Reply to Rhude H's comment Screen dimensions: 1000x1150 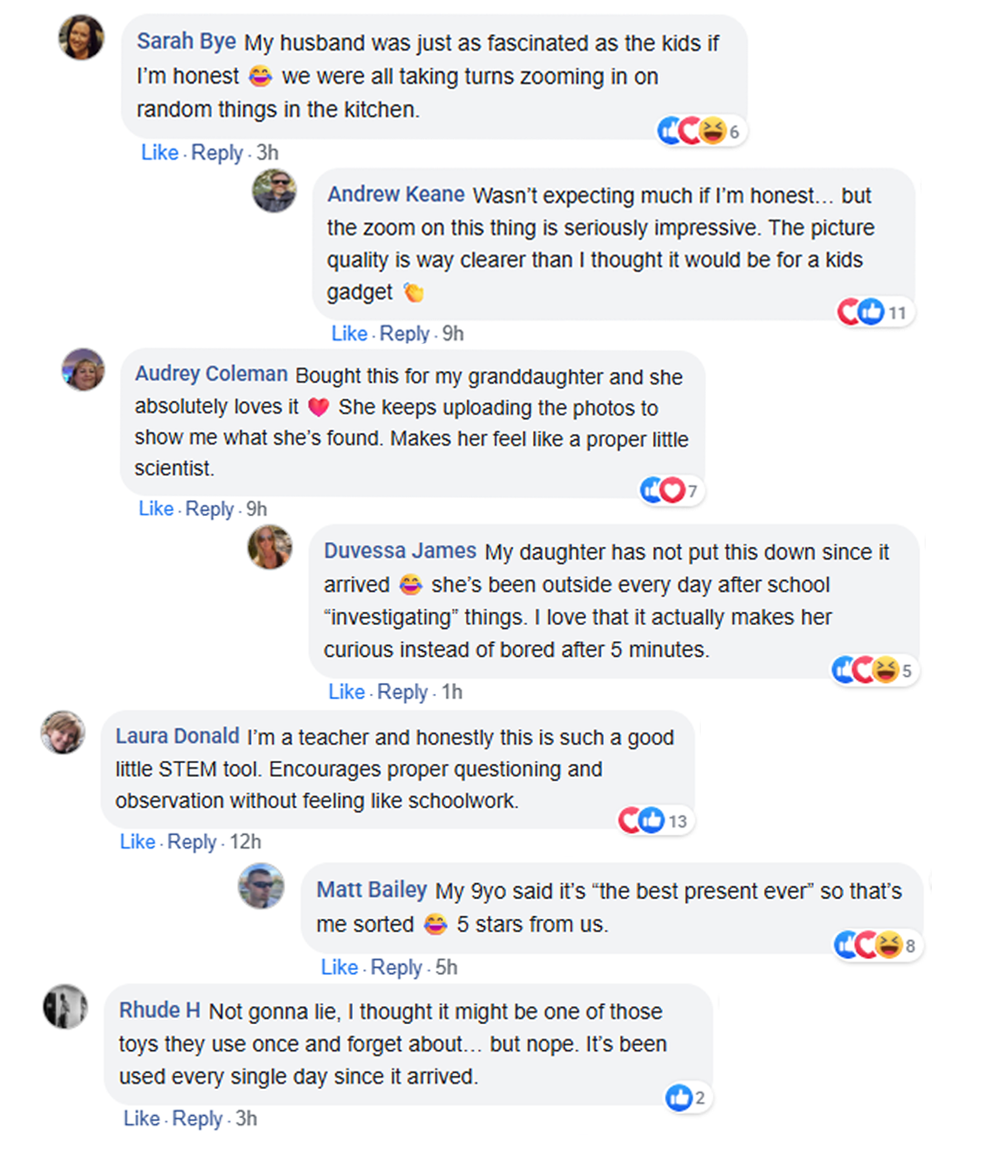(x=197, y=1119)
